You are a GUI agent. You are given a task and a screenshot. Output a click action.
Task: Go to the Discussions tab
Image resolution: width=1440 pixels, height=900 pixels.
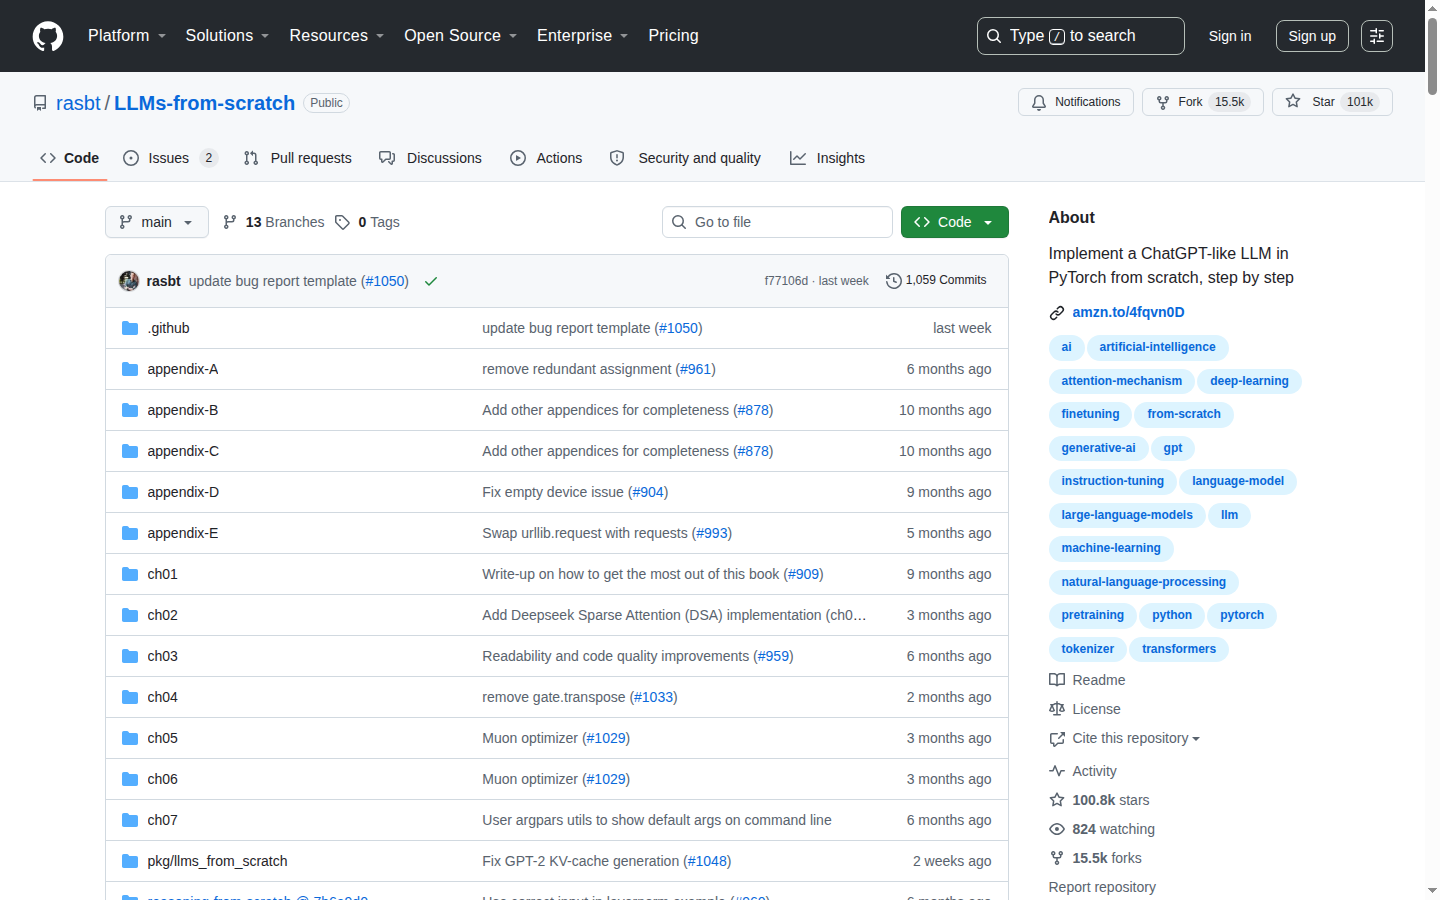[431, 158]
